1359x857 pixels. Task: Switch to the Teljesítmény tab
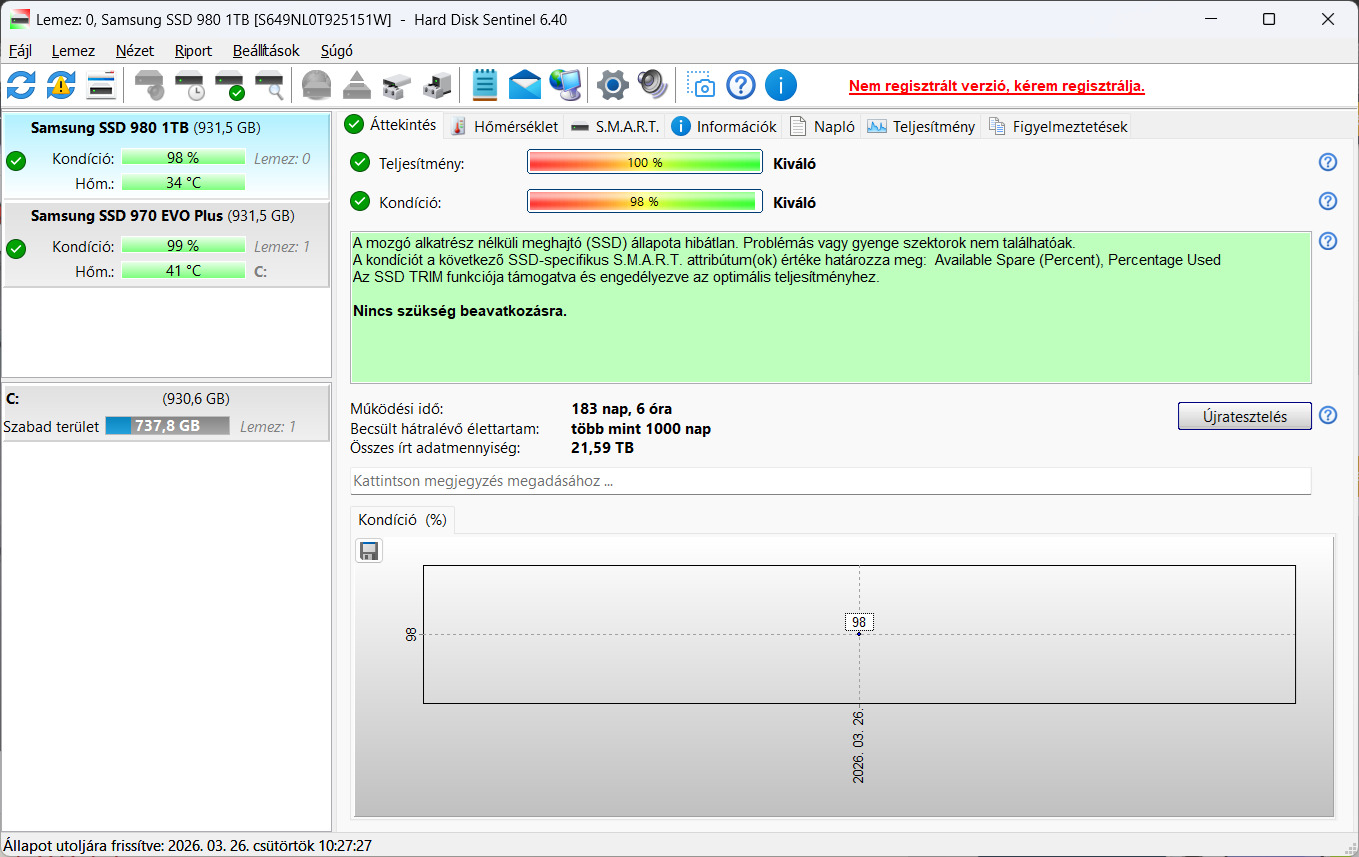(x=921, y=126)
